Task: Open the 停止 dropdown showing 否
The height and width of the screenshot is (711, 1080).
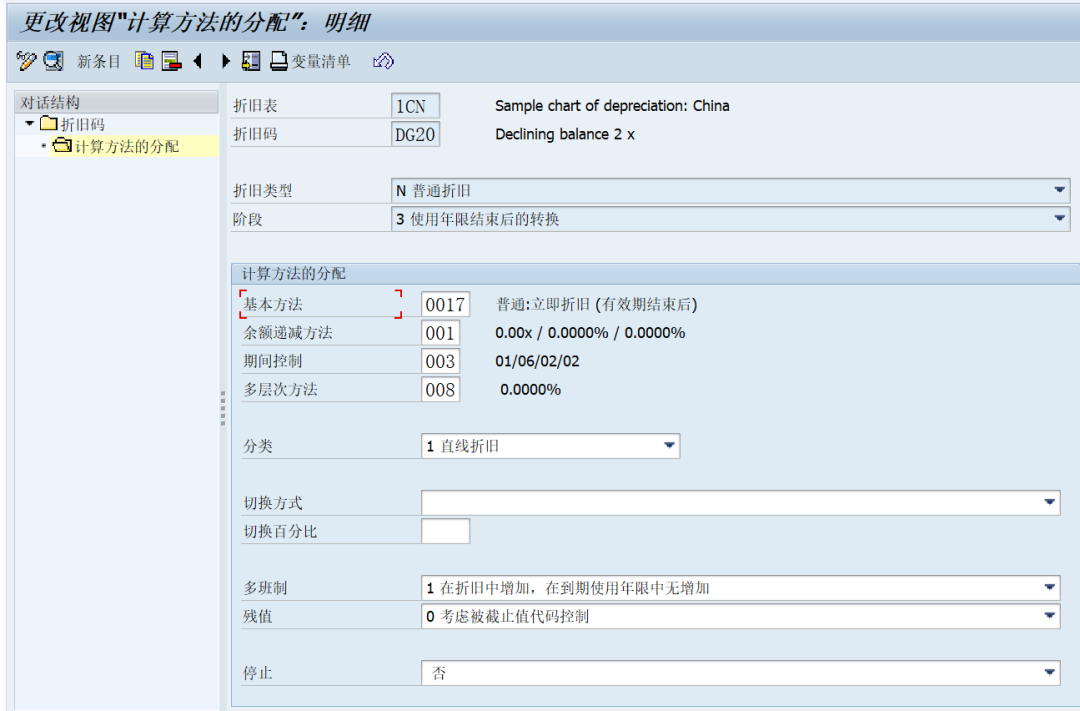Action: (1049, 673)
